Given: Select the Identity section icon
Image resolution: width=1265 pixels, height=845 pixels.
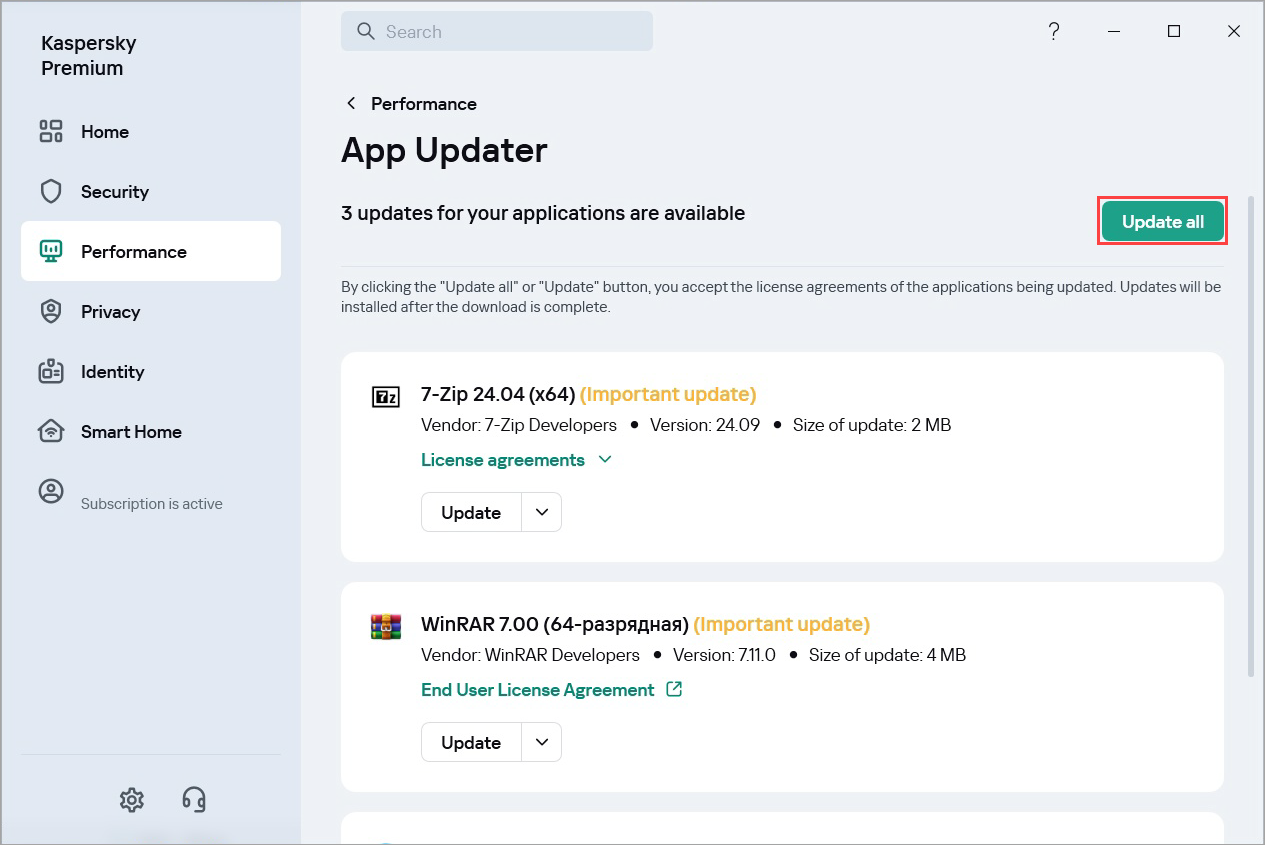Looking at the screenshot, I should tap(51, 371).
